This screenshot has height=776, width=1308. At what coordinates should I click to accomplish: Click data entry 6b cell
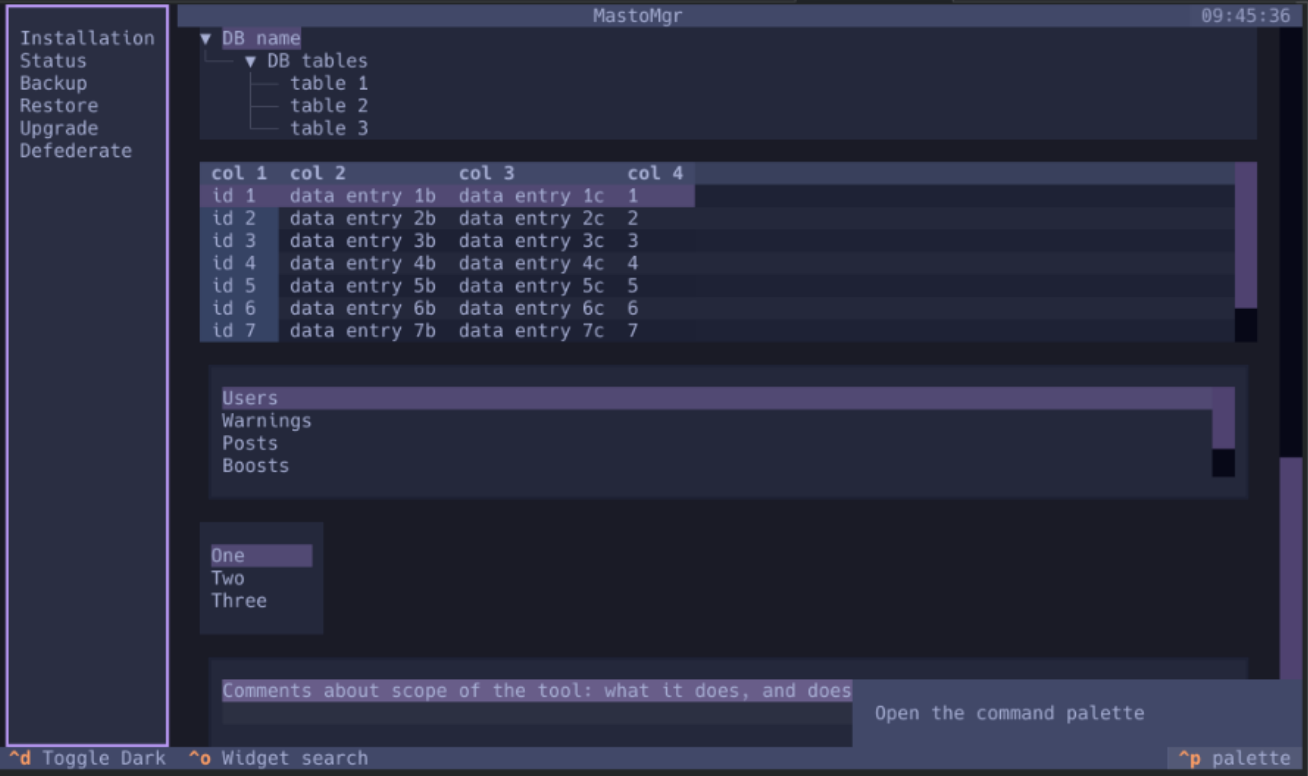coord(362,309)
